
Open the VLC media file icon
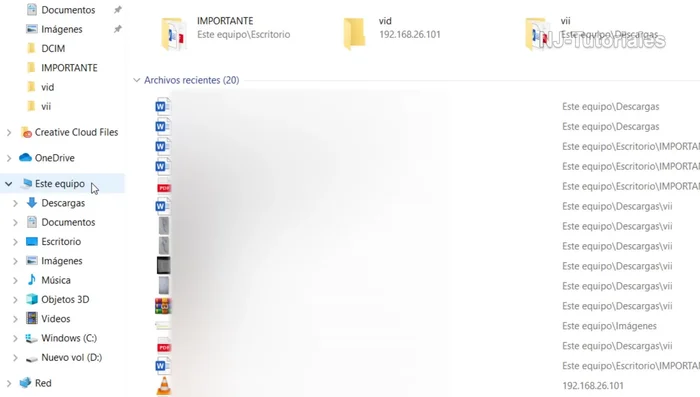pyautogui.click(x=164, y=386)
